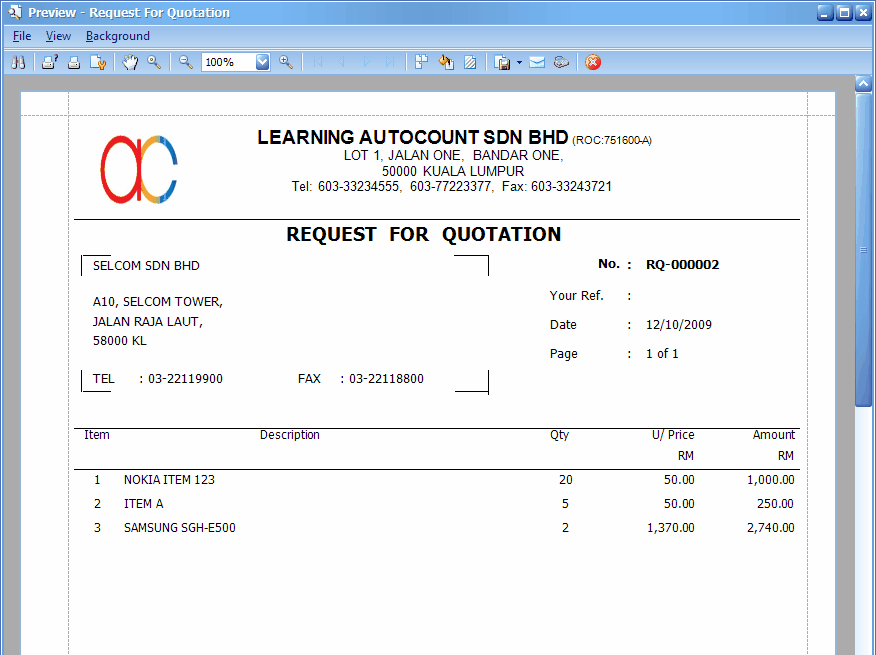The height and width of the screenshot is (655, 876).
Task: Click the telephone number 03-22119900
Action: click(x=185, y=379)
